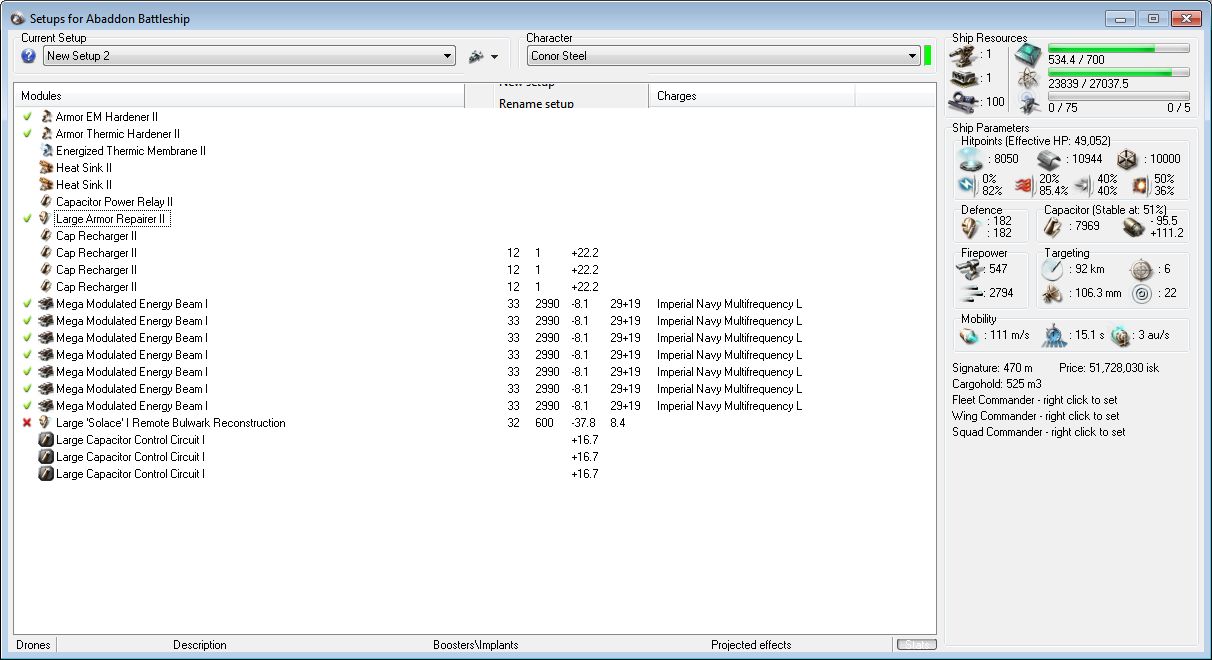Switch to the Description tab
This screenshot has height=660, width=1212.
pos(200,645)
